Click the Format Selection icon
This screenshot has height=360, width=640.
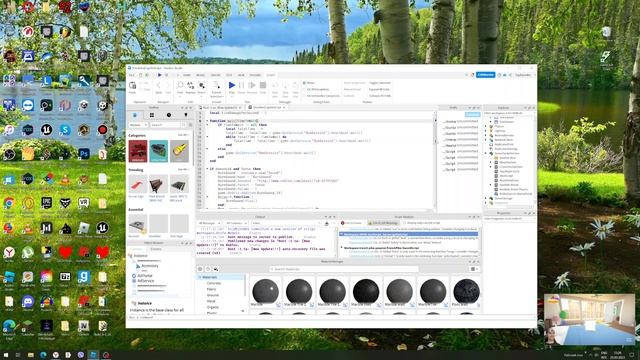click(216, 85)
